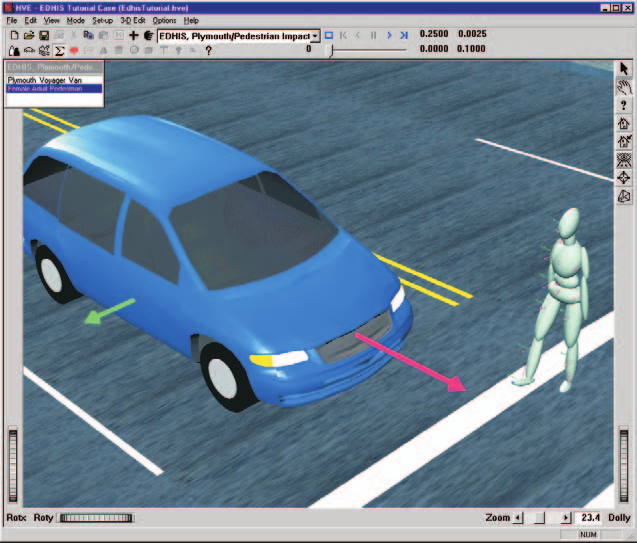Click the simulation time slider
637x543 pixels.
tap(368, 50)
